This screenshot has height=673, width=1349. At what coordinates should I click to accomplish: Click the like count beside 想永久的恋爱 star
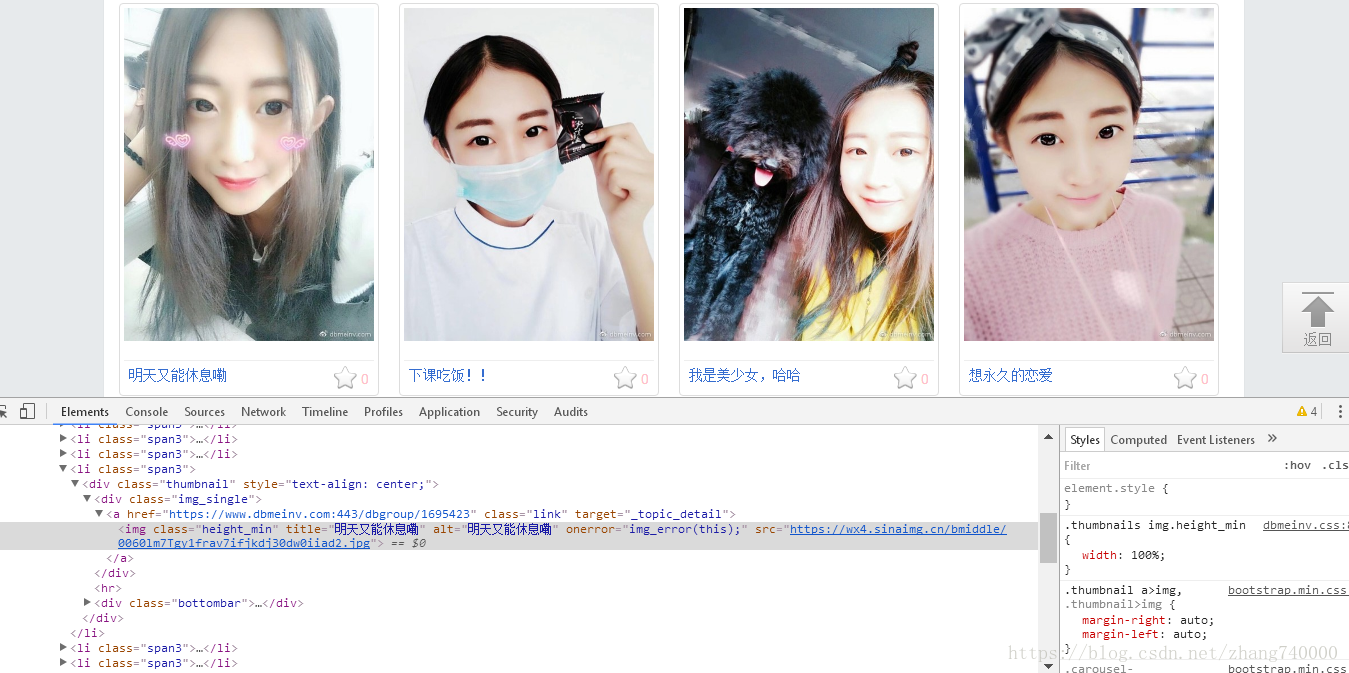tap(1205, 379)
